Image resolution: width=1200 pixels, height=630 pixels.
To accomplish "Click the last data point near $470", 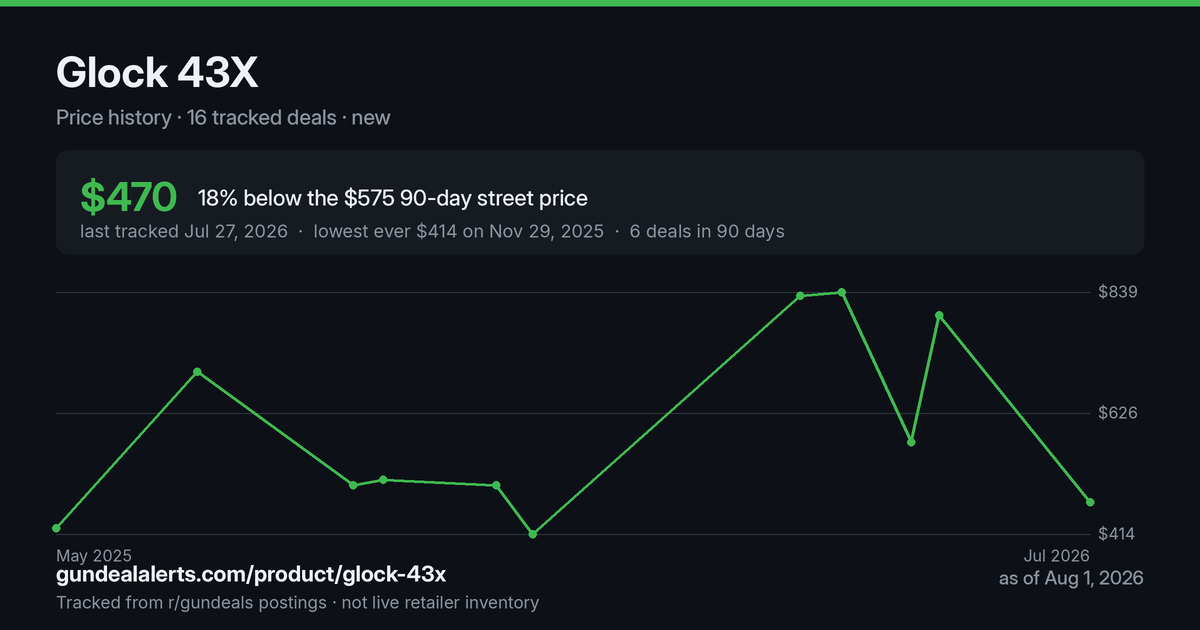I will 1090,502.
